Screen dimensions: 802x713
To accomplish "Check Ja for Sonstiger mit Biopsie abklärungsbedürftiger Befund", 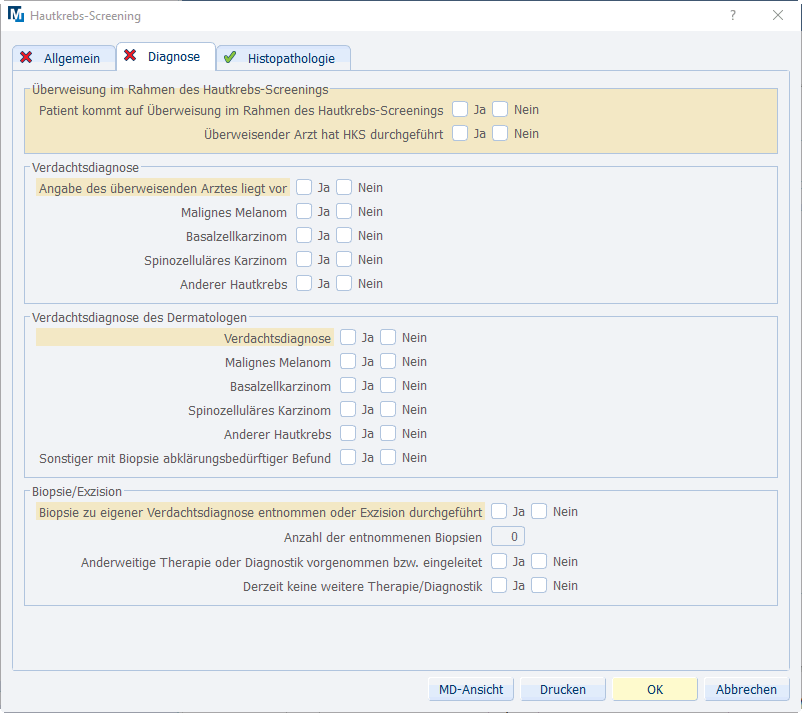I will 348,458.
